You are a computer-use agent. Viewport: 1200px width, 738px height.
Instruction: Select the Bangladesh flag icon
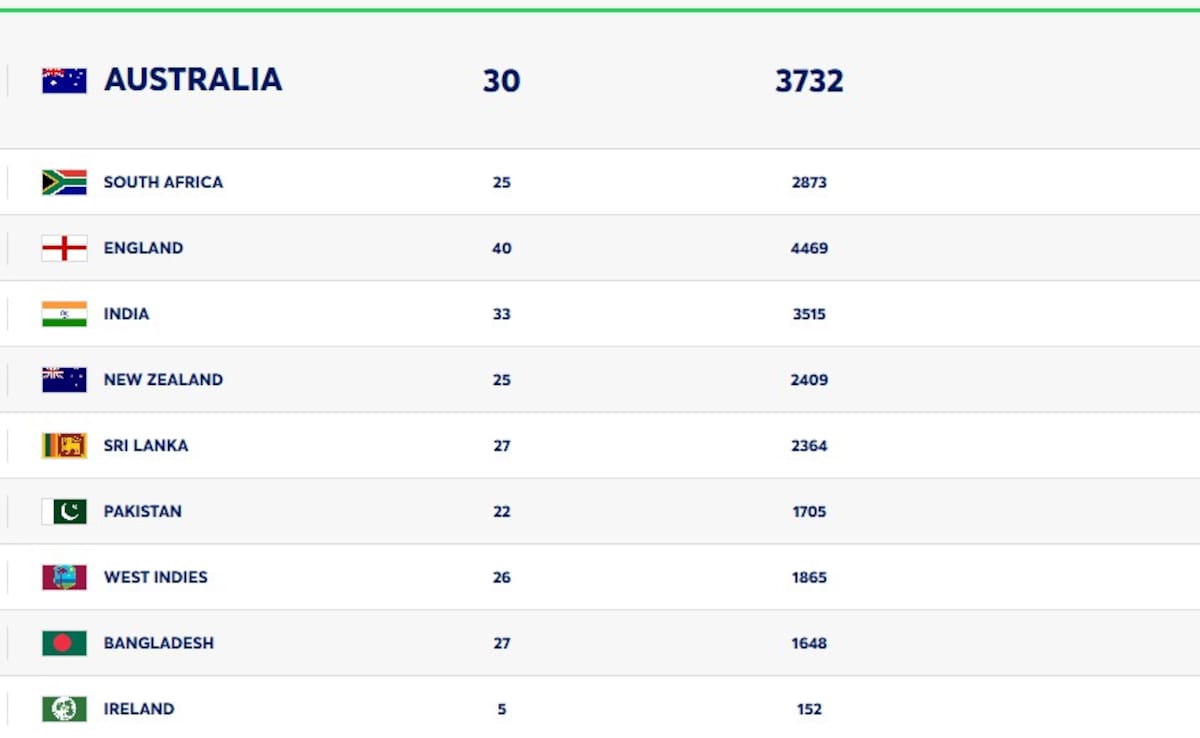pyautogui.click(x=64, y=643)
